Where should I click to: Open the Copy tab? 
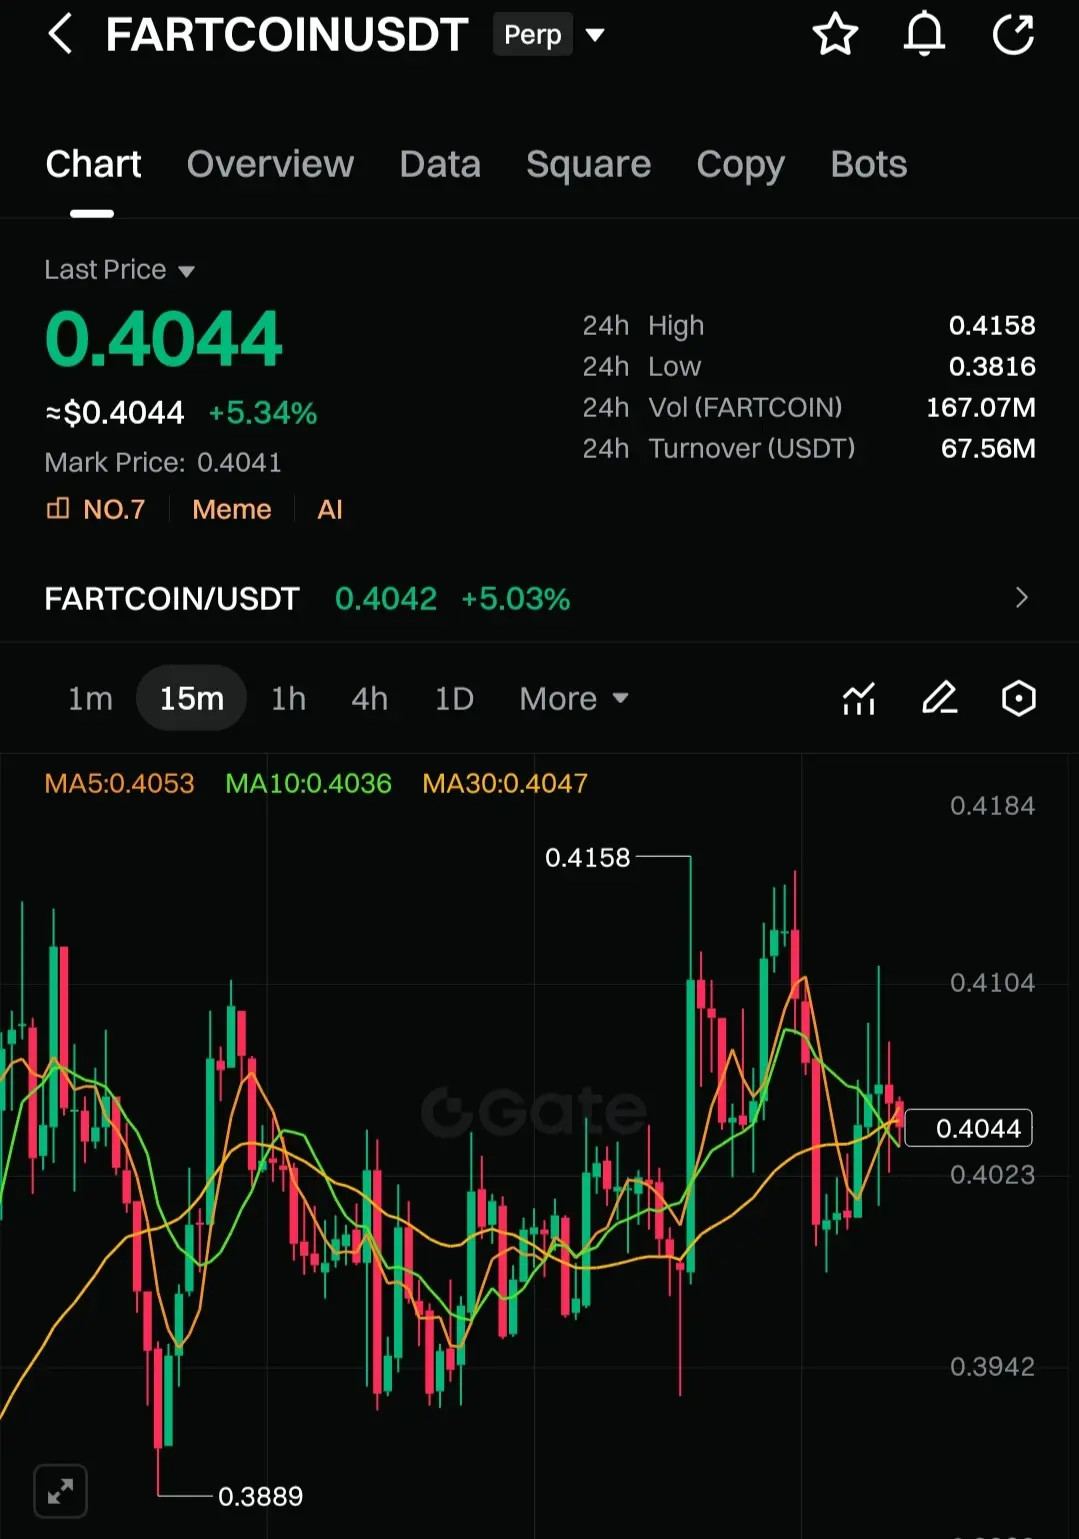click(740, 164)
